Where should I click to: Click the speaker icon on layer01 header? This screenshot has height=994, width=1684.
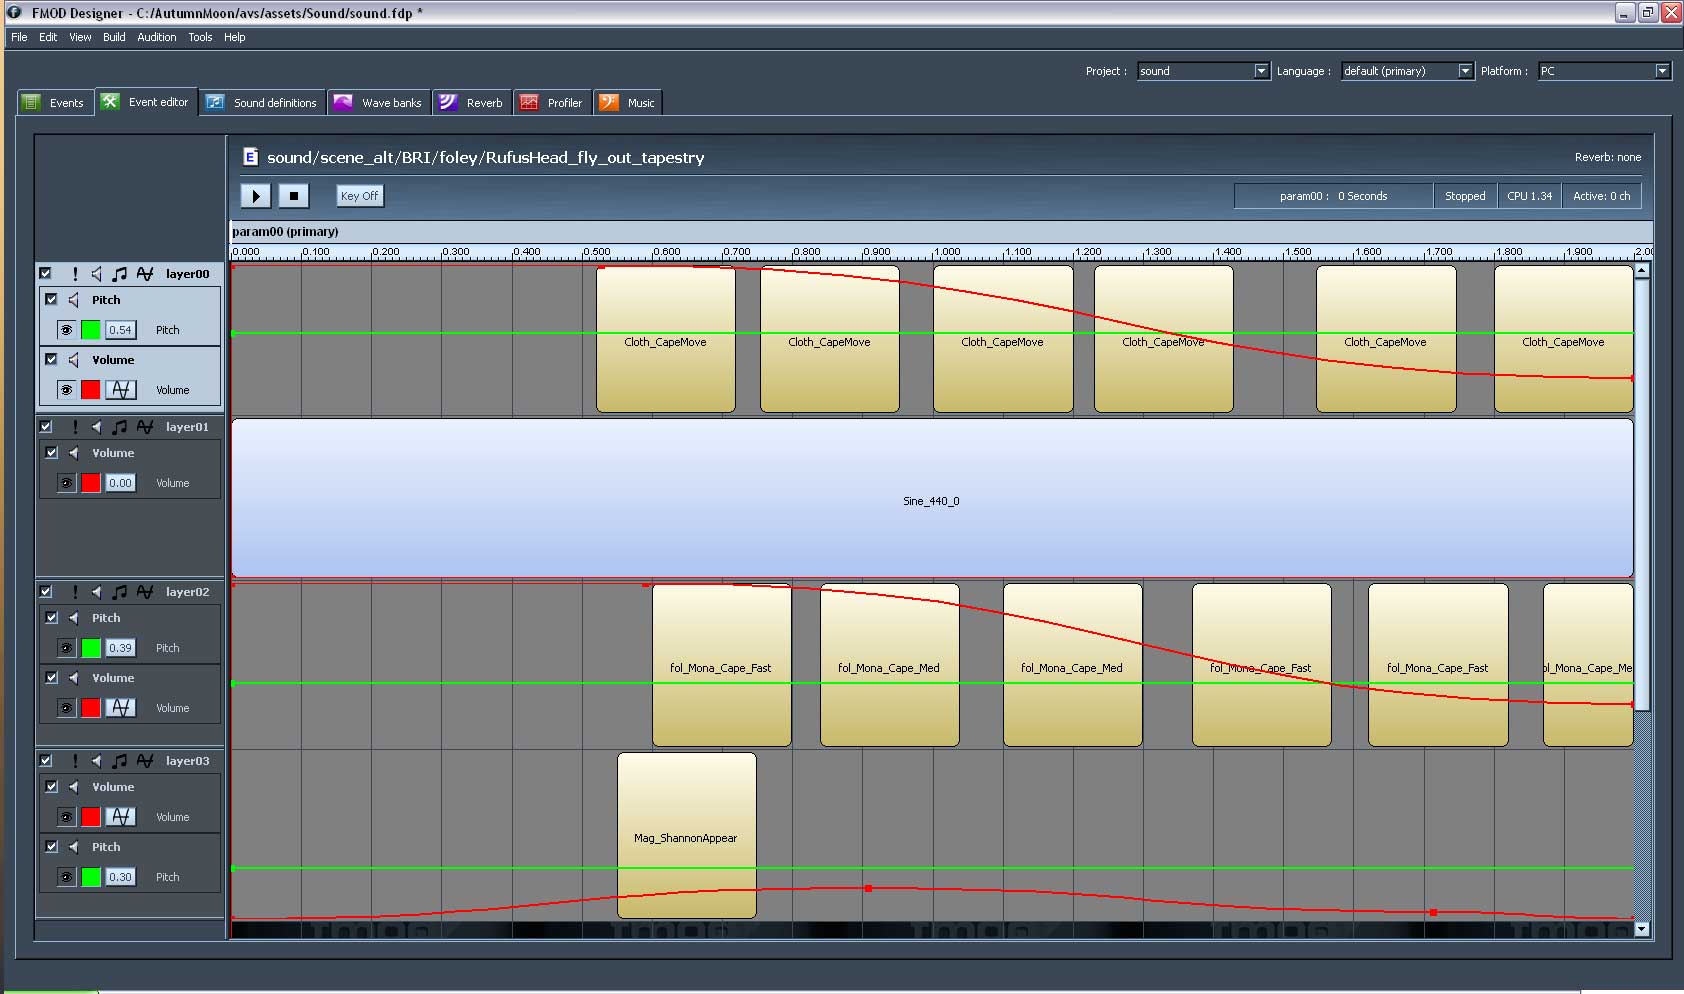click(x=96, y=426)
